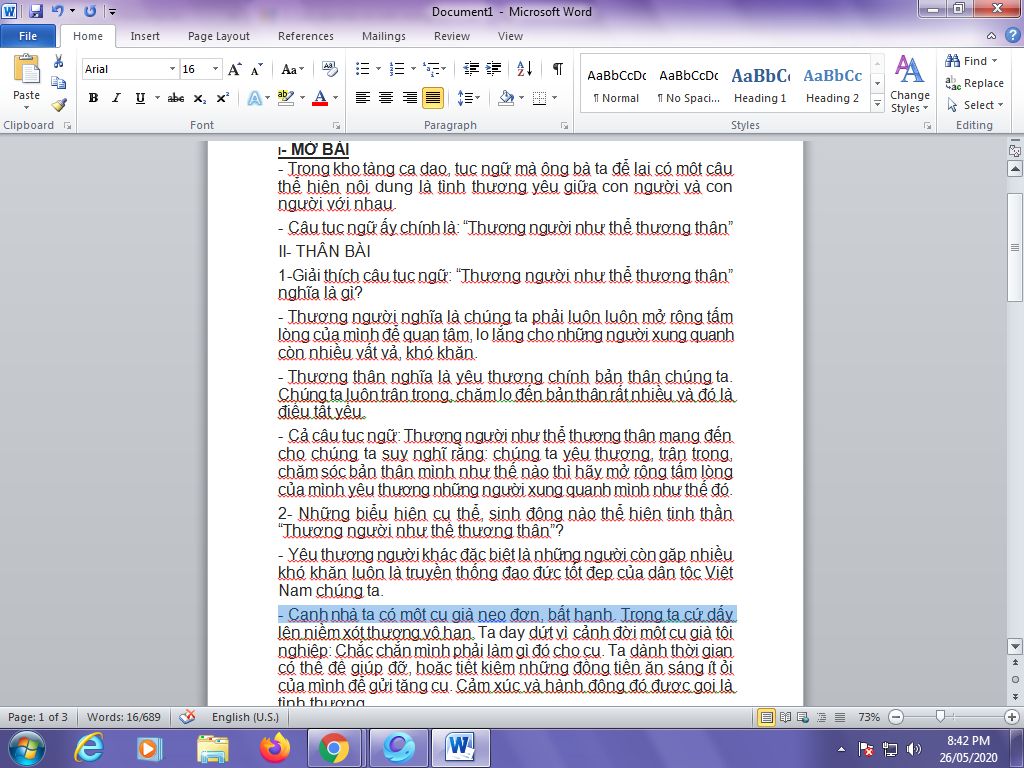Click the Find button
The width and height of the screenshot is (1024, 768).
[x=971, y=61]
